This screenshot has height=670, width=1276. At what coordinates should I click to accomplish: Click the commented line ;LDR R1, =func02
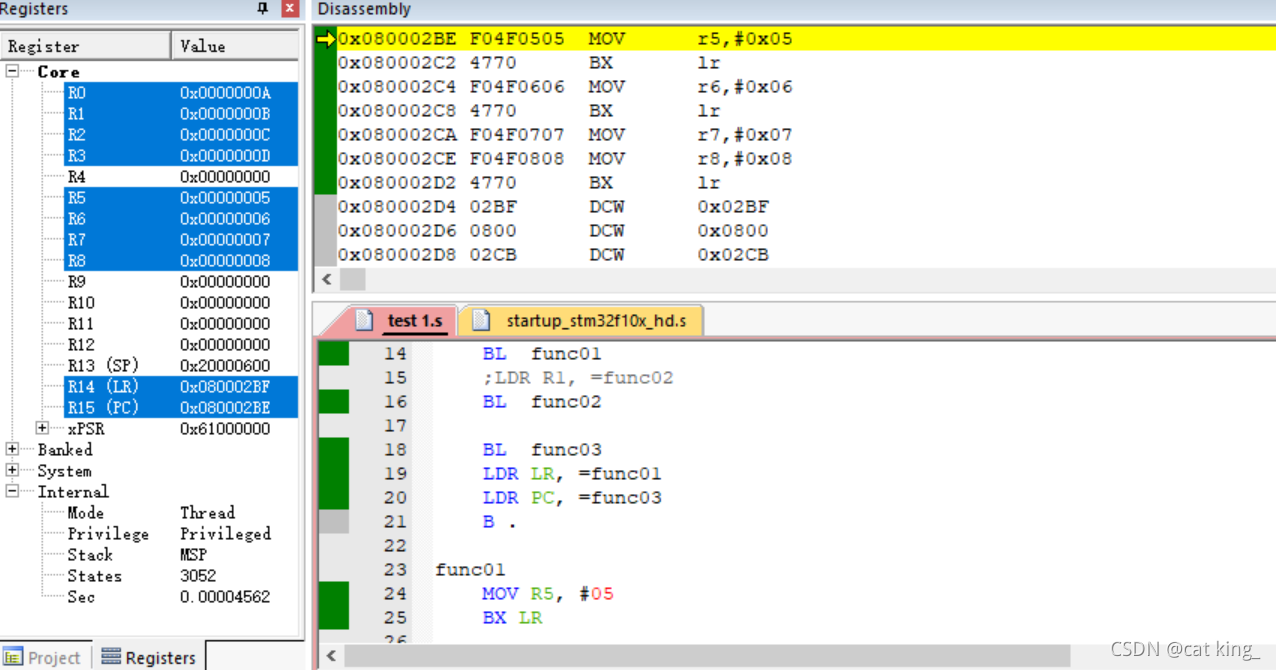coord(578,378)
